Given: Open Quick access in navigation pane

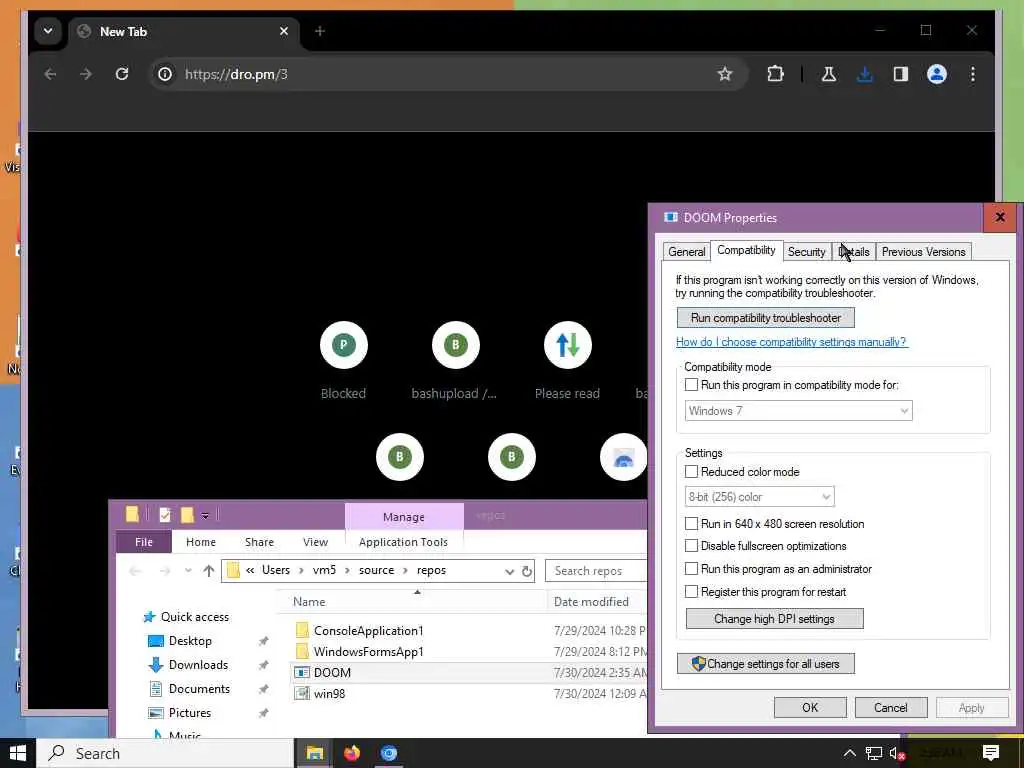Looking at the screenshot, I should pyautogui.click(x=195, y=616).
